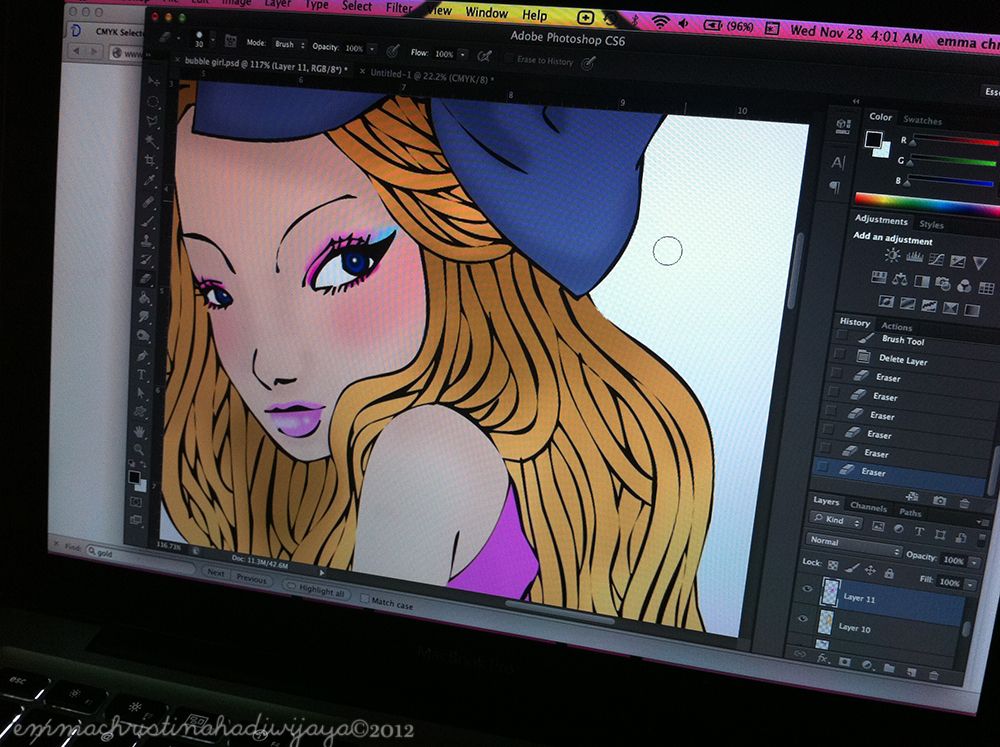Switch to the Channels tab
Image resolution: width=1000 pixels, height=747 pixels.
click(869, 507)
